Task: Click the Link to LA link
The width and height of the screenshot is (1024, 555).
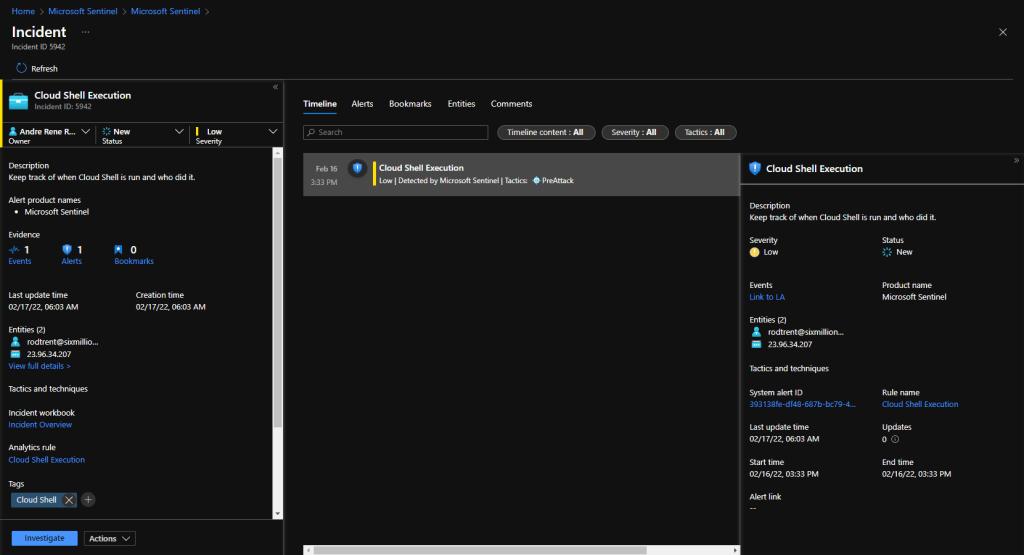Action: coord(767,297)
